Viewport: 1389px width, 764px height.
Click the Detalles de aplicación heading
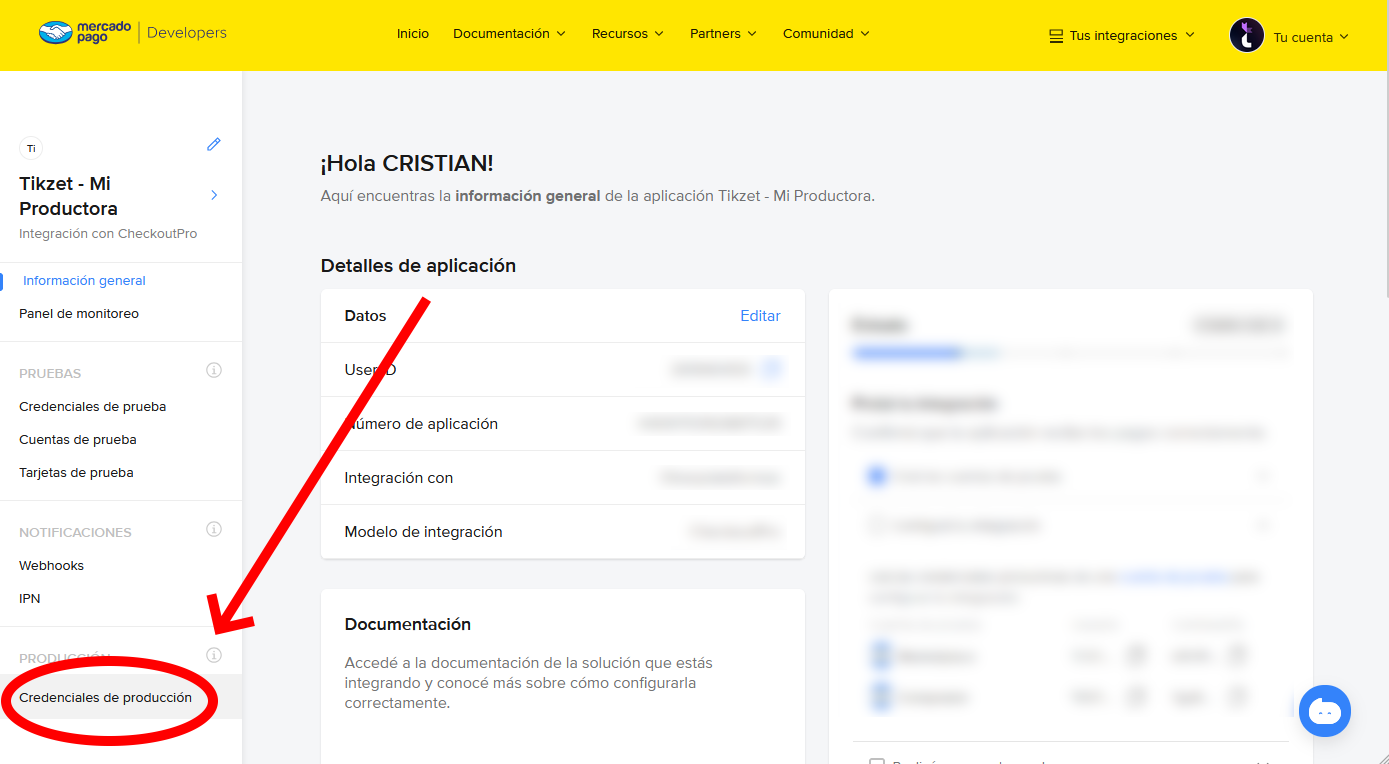coord(418,266)
